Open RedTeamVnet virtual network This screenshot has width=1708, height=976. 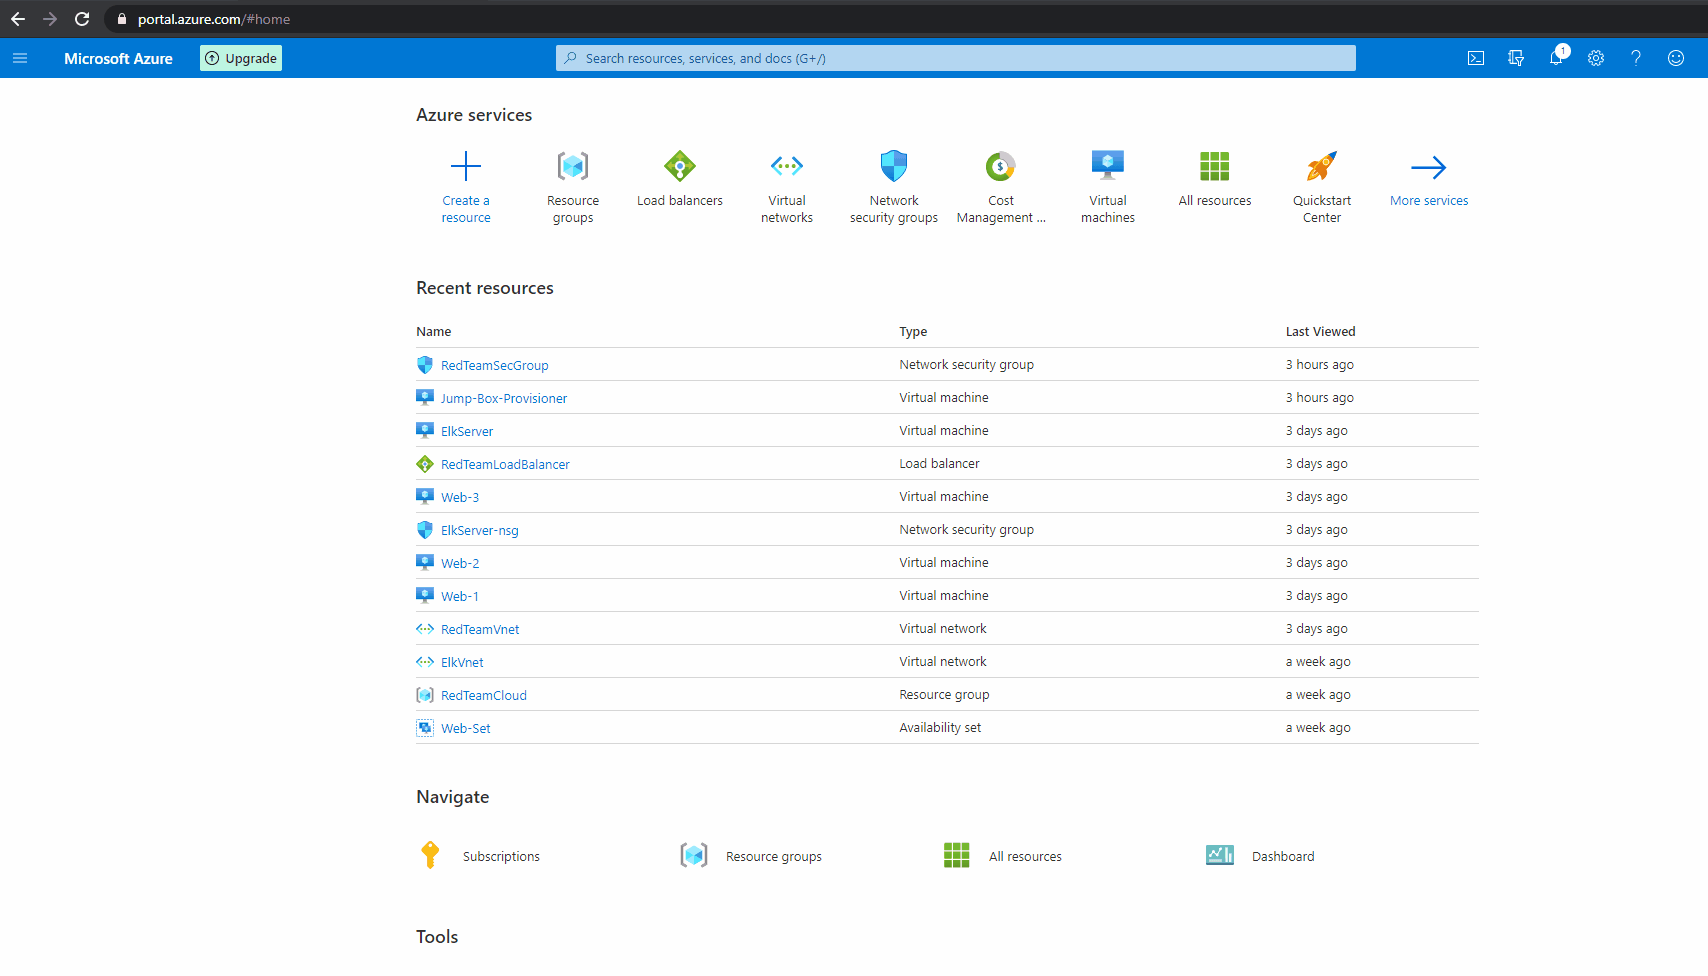480,629
